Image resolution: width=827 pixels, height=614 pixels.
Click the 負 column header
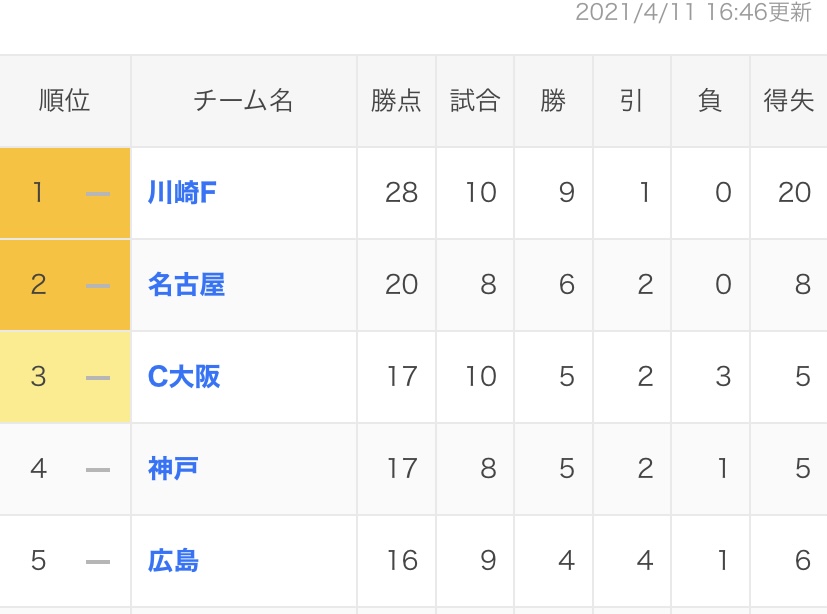click(x=710, y=101)
